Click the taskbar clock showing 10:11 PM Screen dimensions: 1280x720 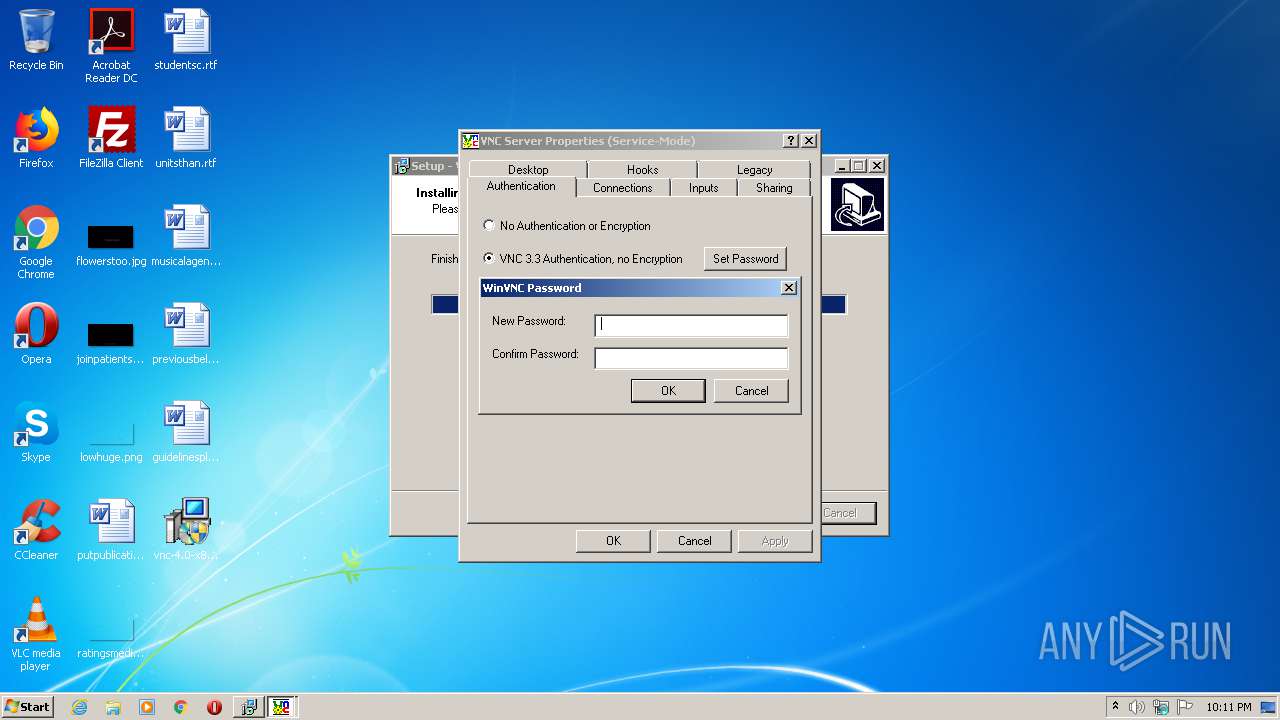(x=1228, y=707)
